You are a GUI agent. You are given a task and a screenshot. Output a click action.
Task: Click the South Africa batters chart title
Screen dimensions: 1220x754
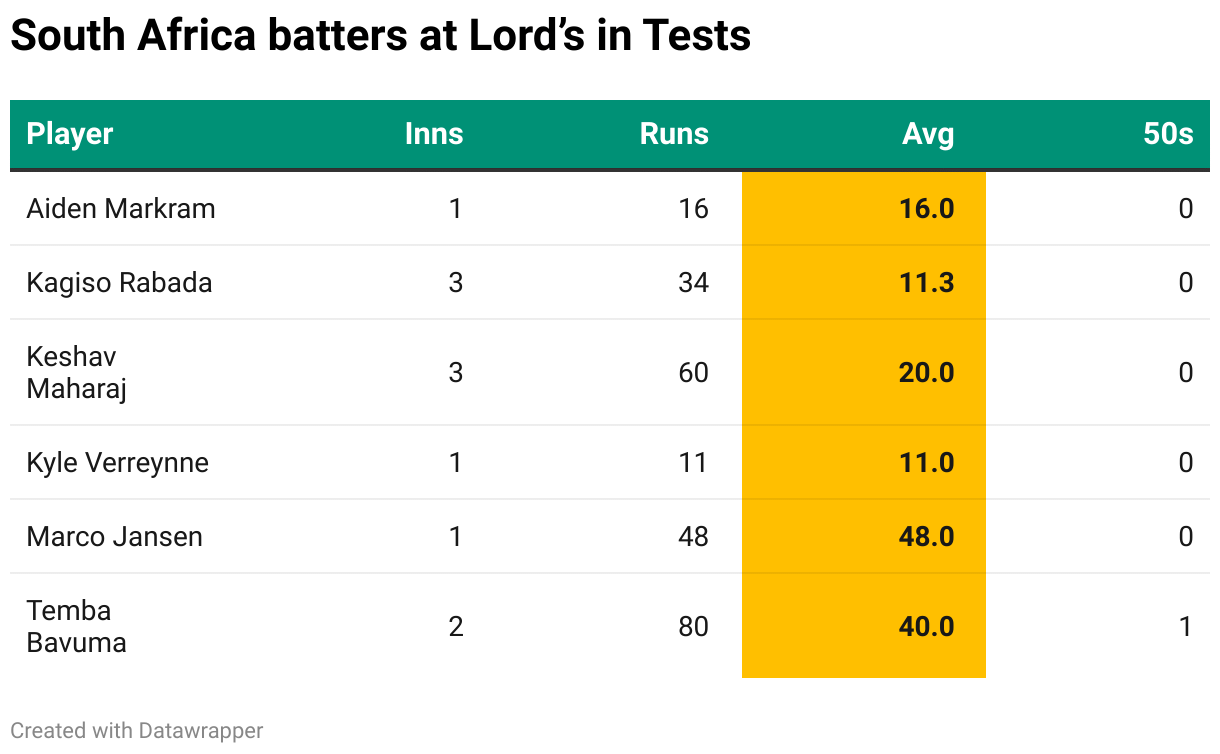coord(380,36)
